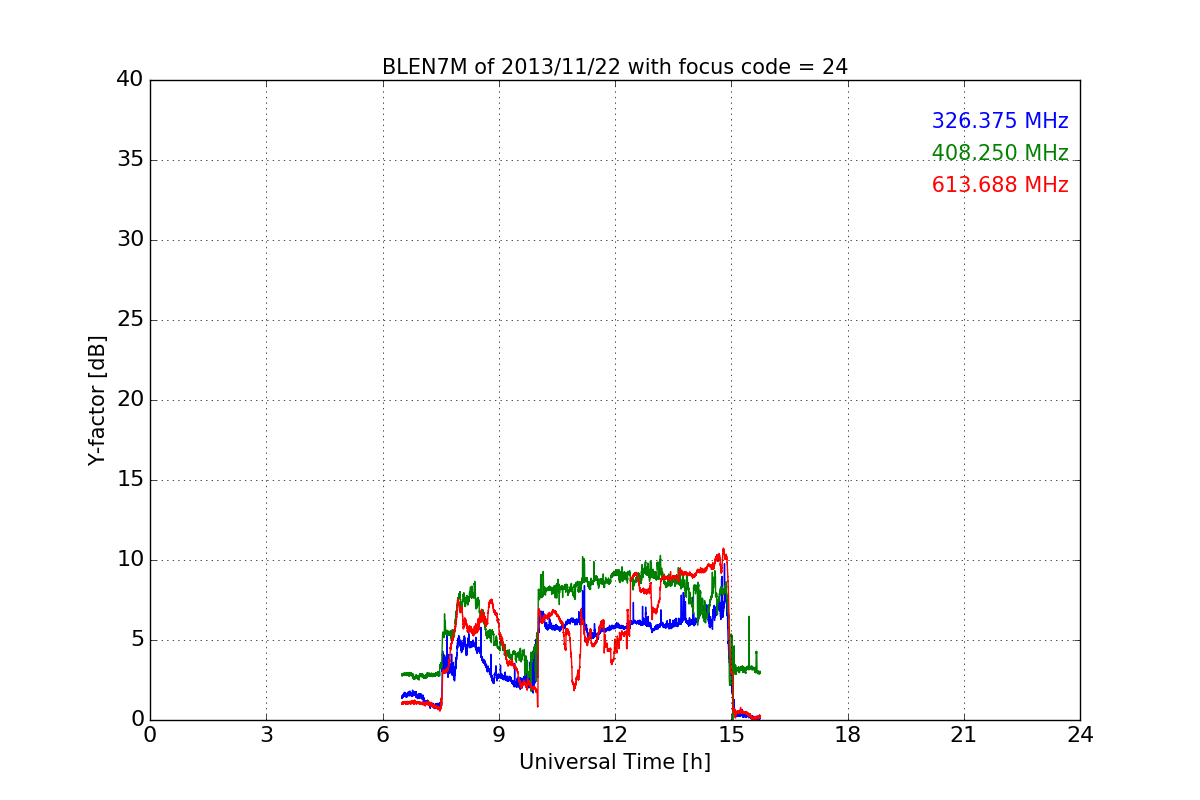This screenshot has width=1200, height=800.
Task: Click x-axis tick value 6
Action: click(383, 735)
